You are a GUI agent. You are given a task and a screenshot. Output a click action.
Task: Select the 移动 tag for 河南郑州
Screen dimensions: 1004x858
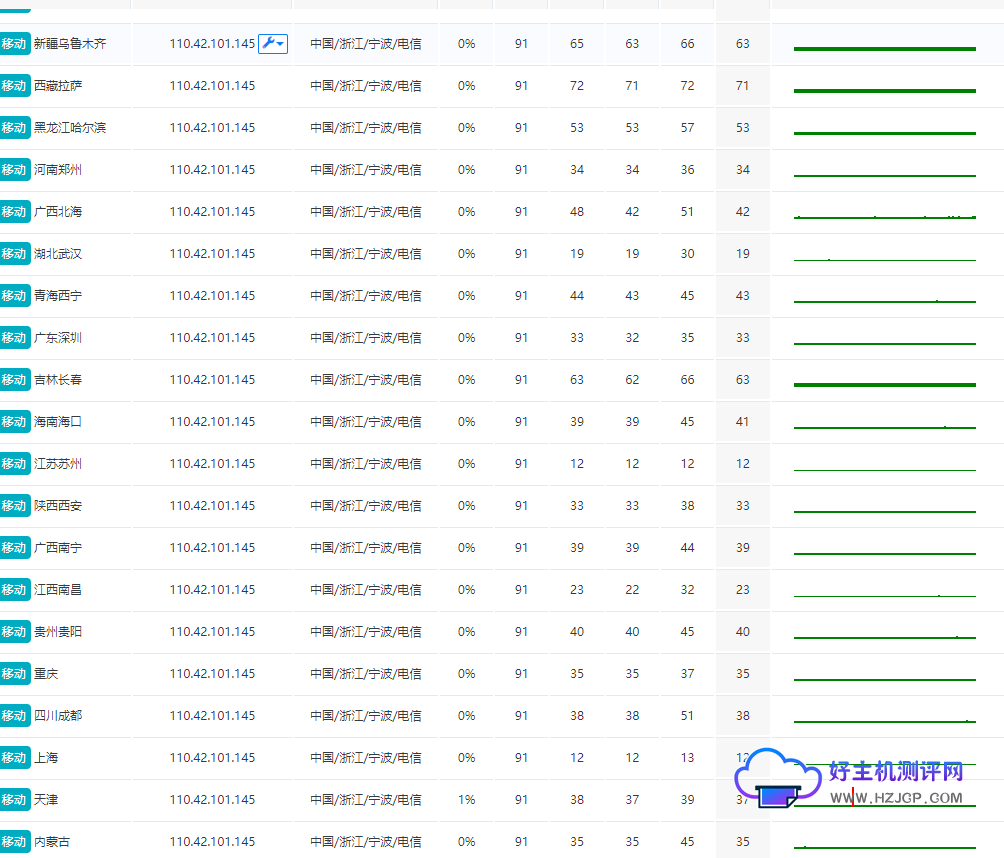14,170
